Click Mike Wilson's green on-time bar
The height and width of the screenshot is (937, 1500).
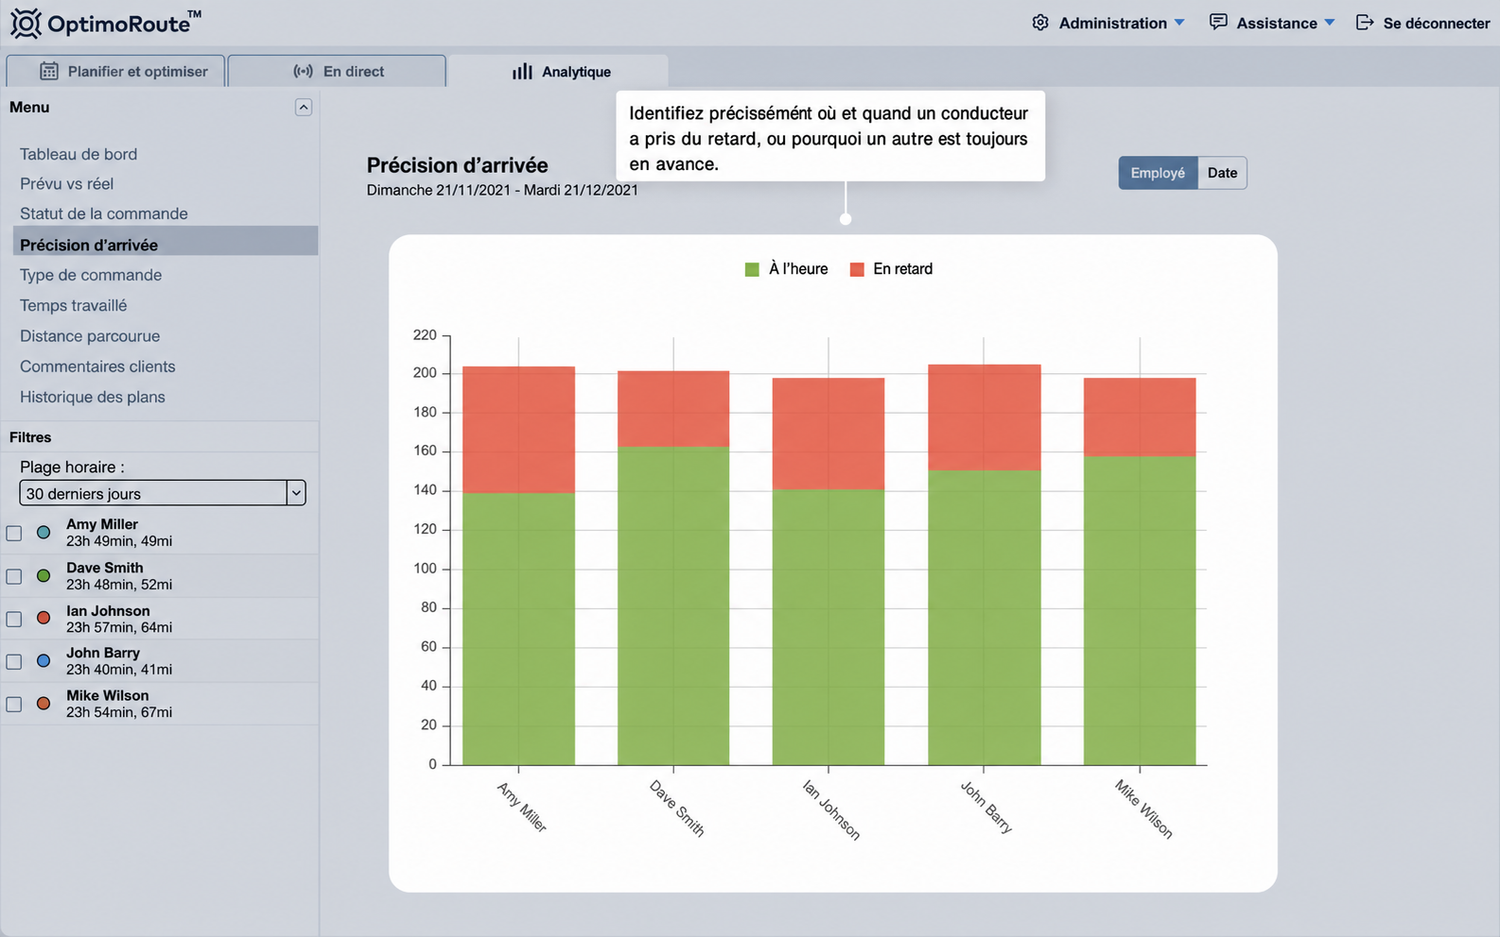click(1140, 611)
